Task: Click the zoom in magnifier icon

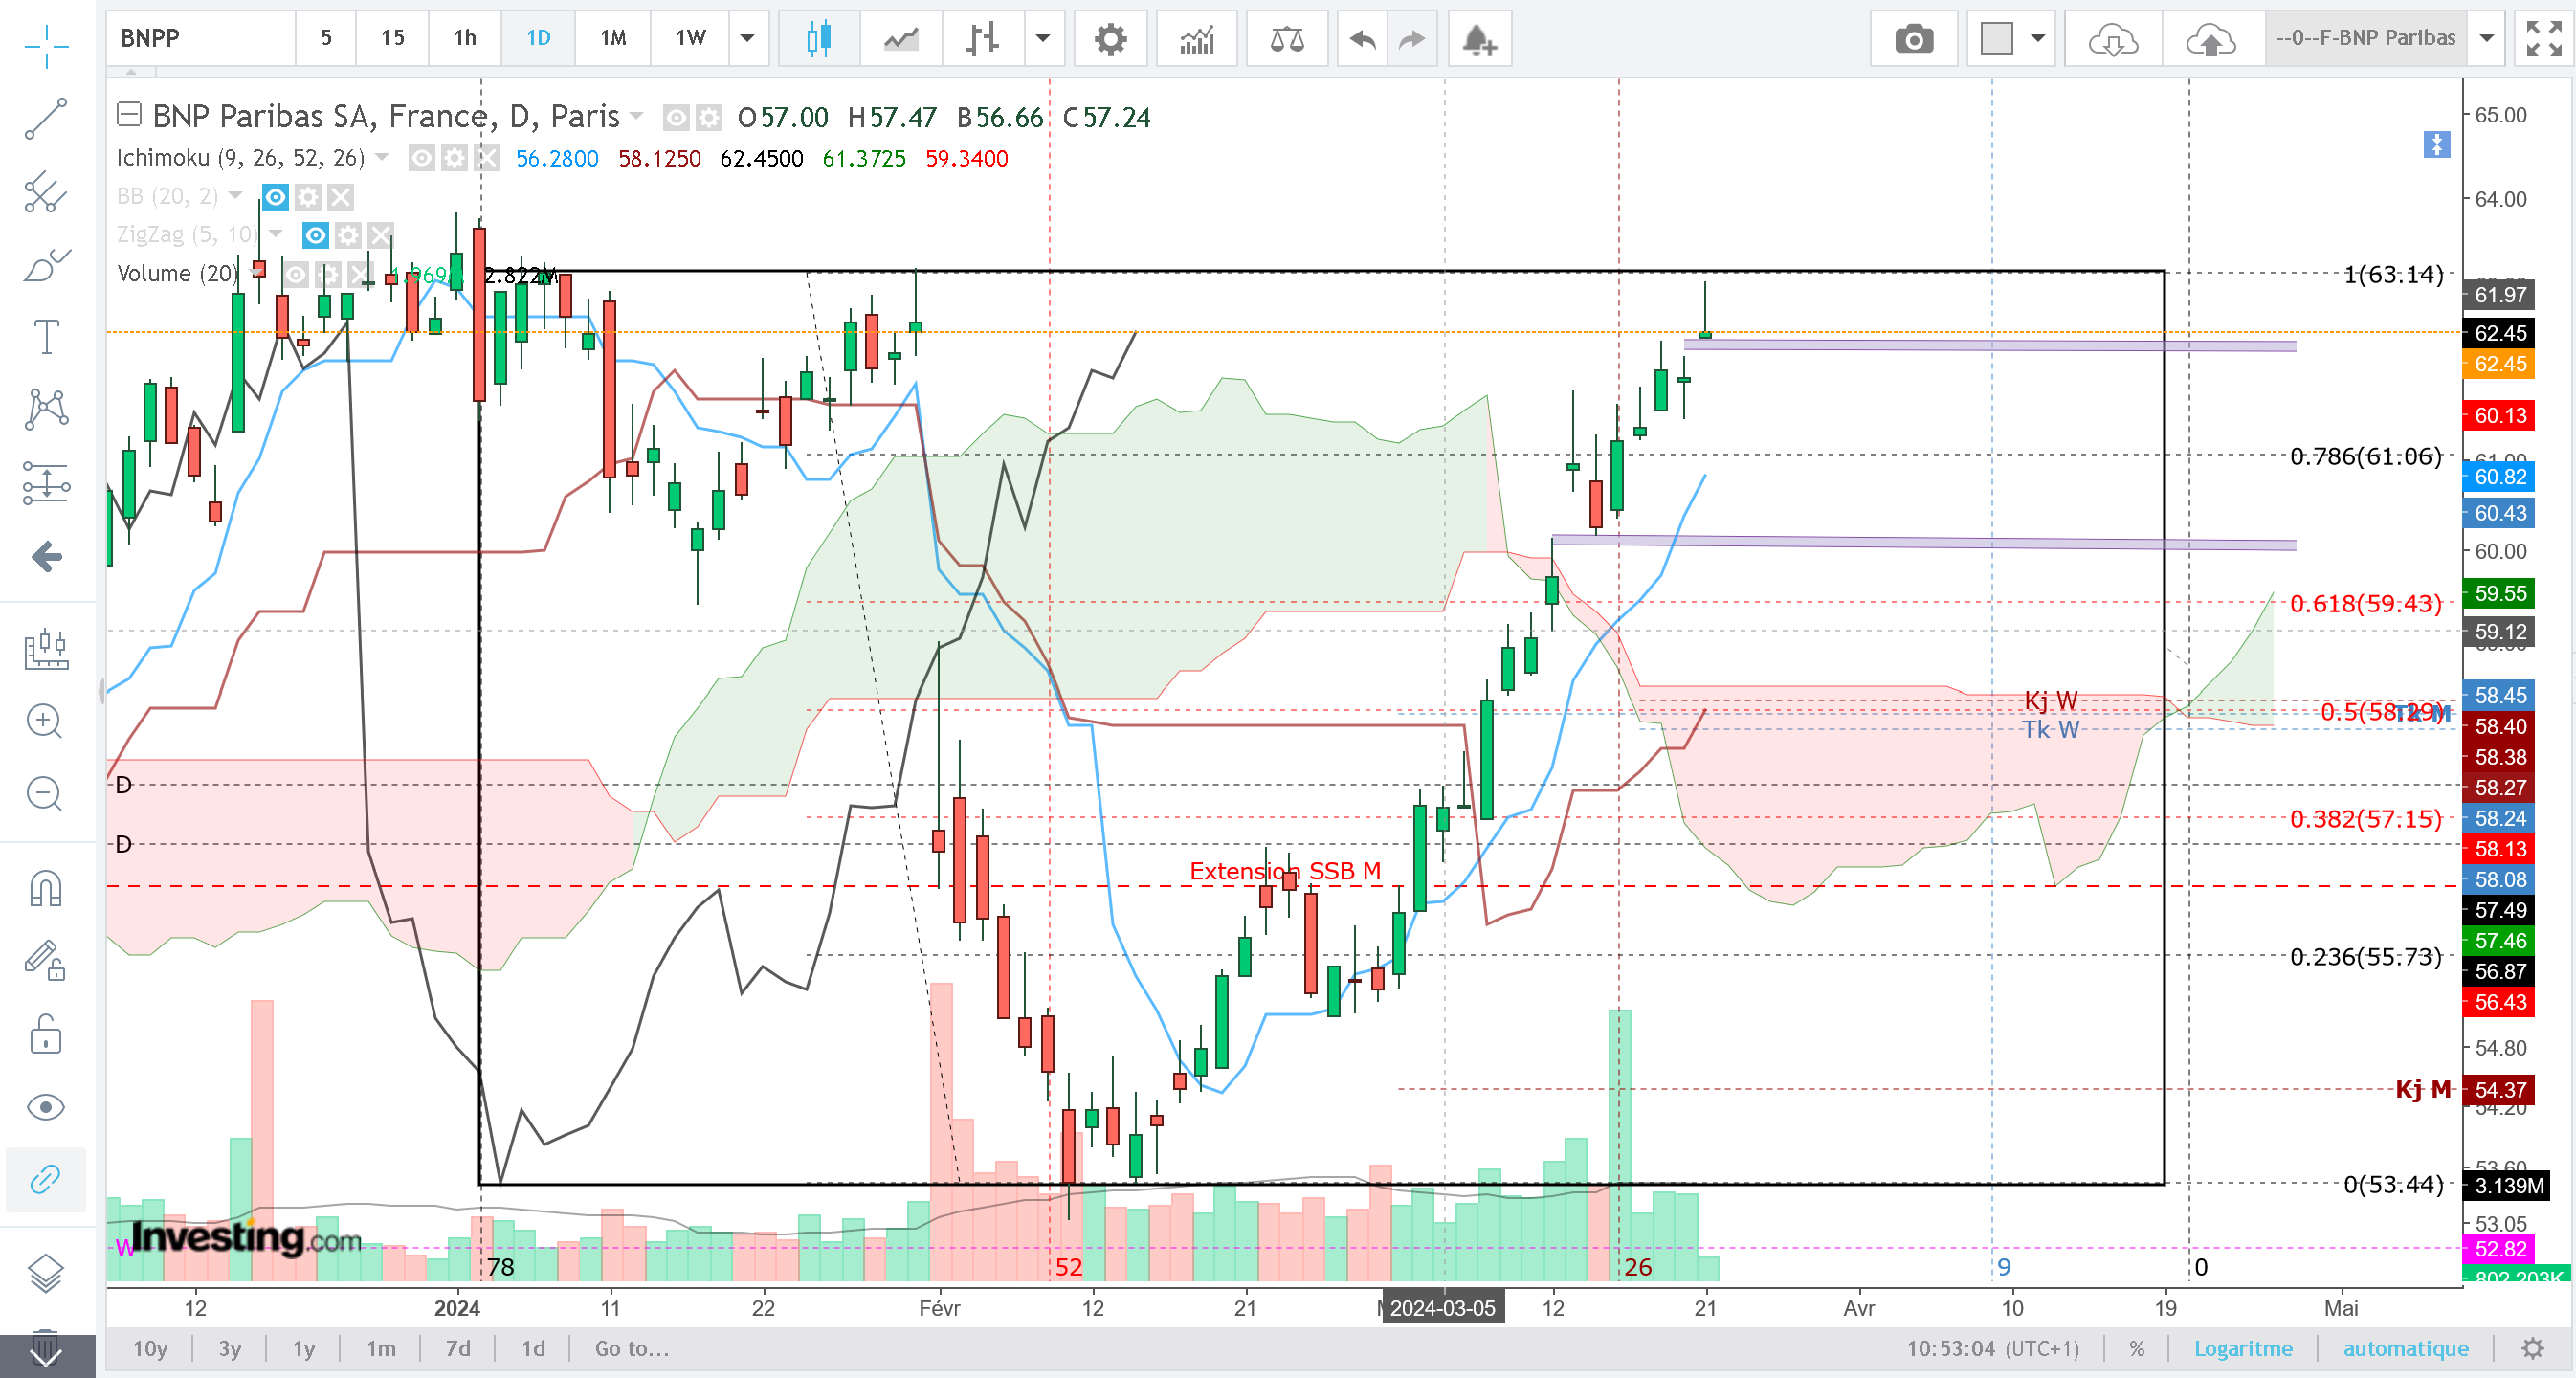Action: click(46, 721)
